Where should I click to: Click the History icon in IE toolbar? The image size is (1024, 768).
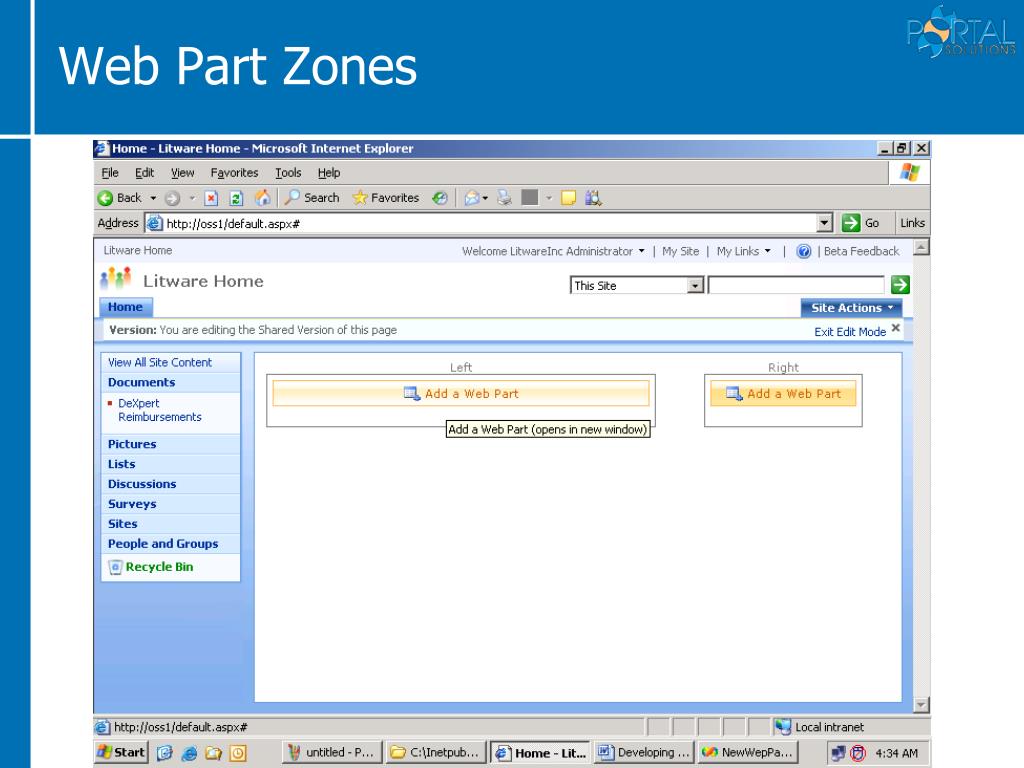[x=440, y=197]
